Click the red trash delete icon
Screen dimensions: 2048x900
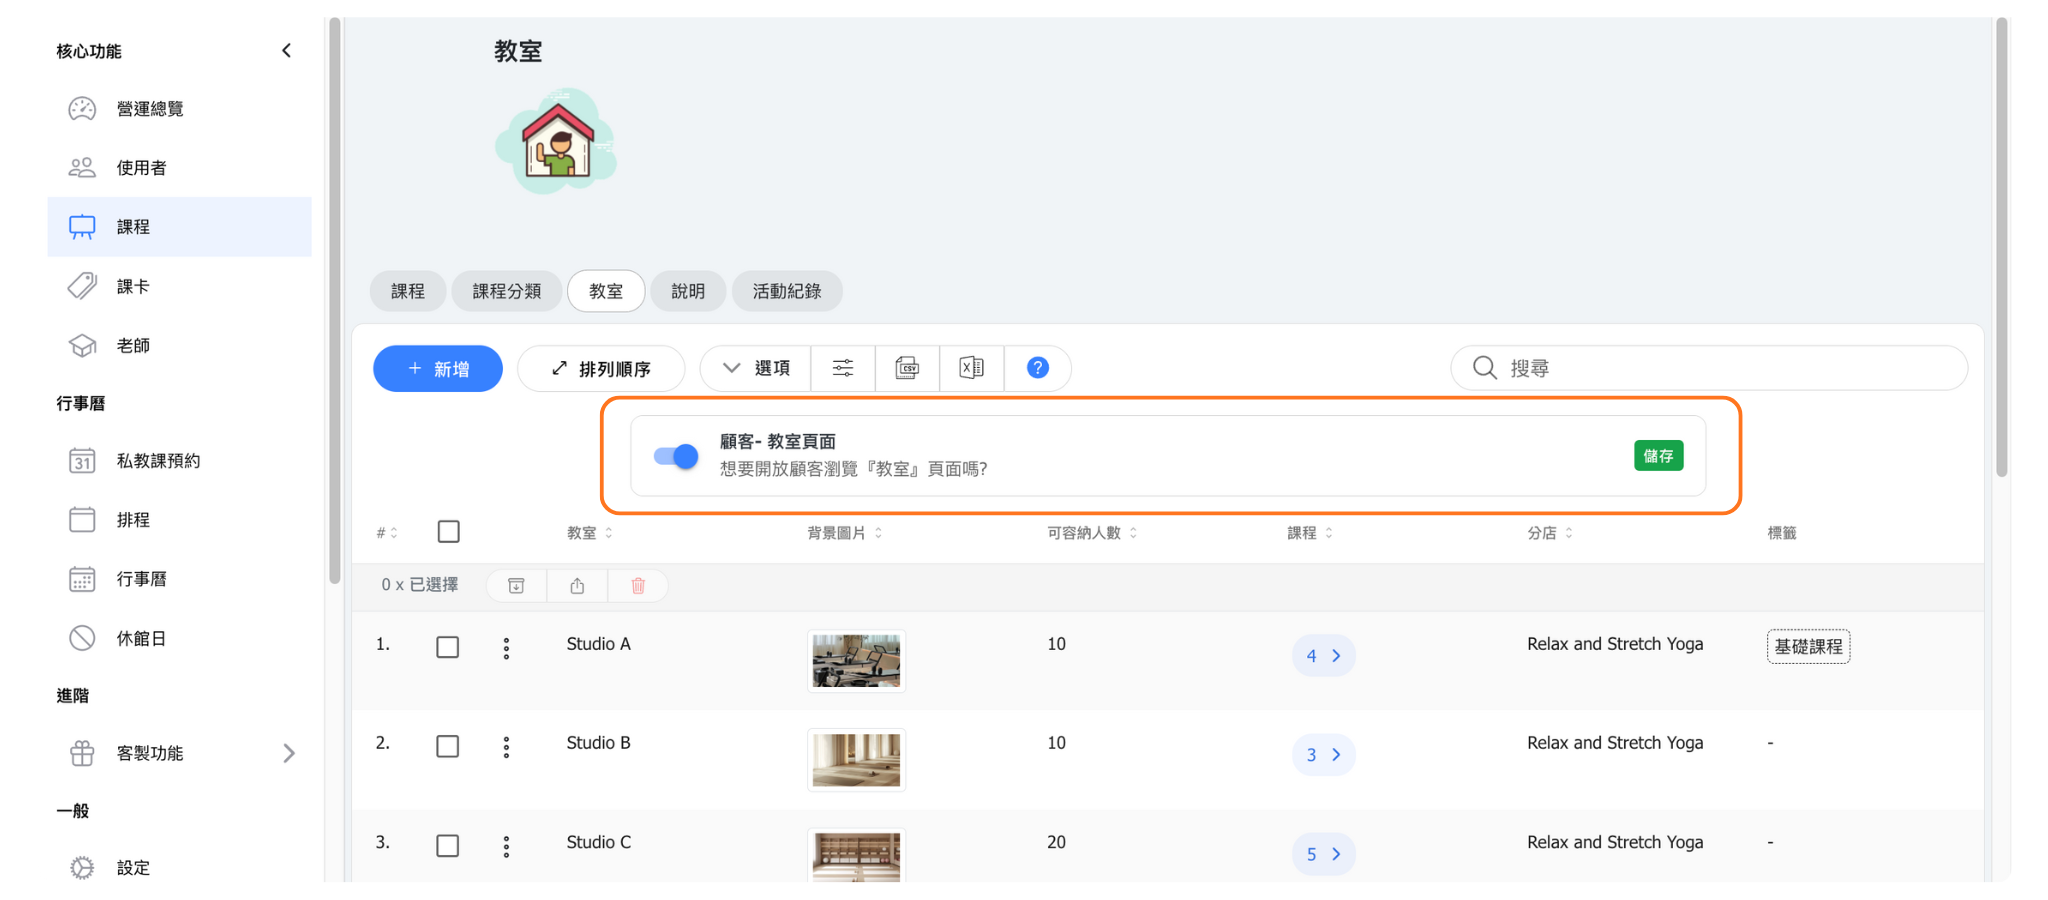pos(638,586)
